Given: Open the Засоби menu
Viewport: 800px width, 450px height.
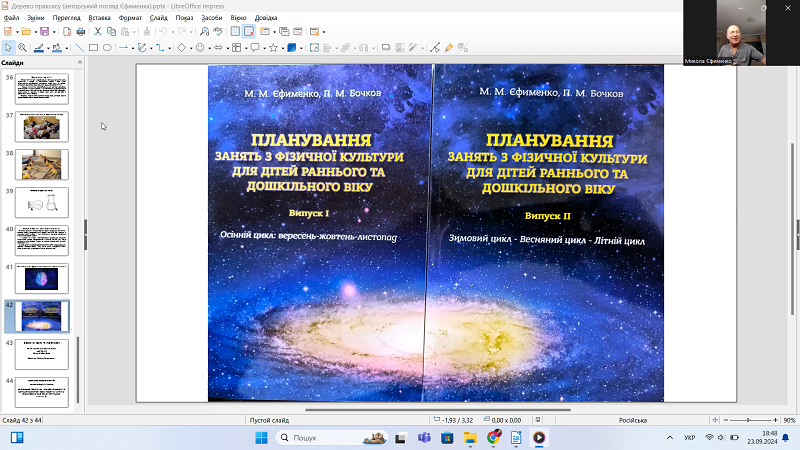Looking at the screenshot, I should pos(212,17).
